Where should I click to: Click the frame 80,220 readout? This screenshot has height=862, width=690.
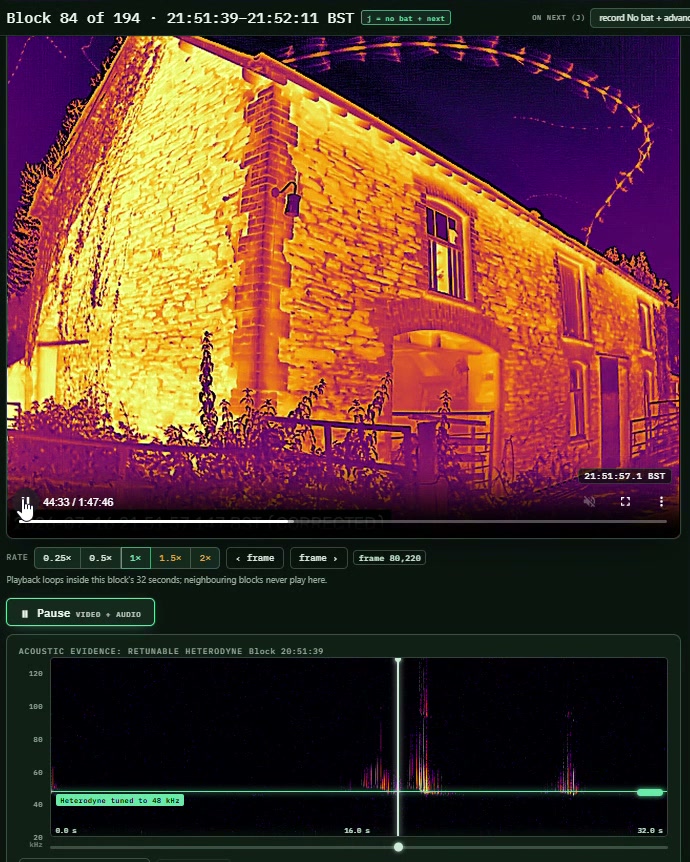(389, 558)
